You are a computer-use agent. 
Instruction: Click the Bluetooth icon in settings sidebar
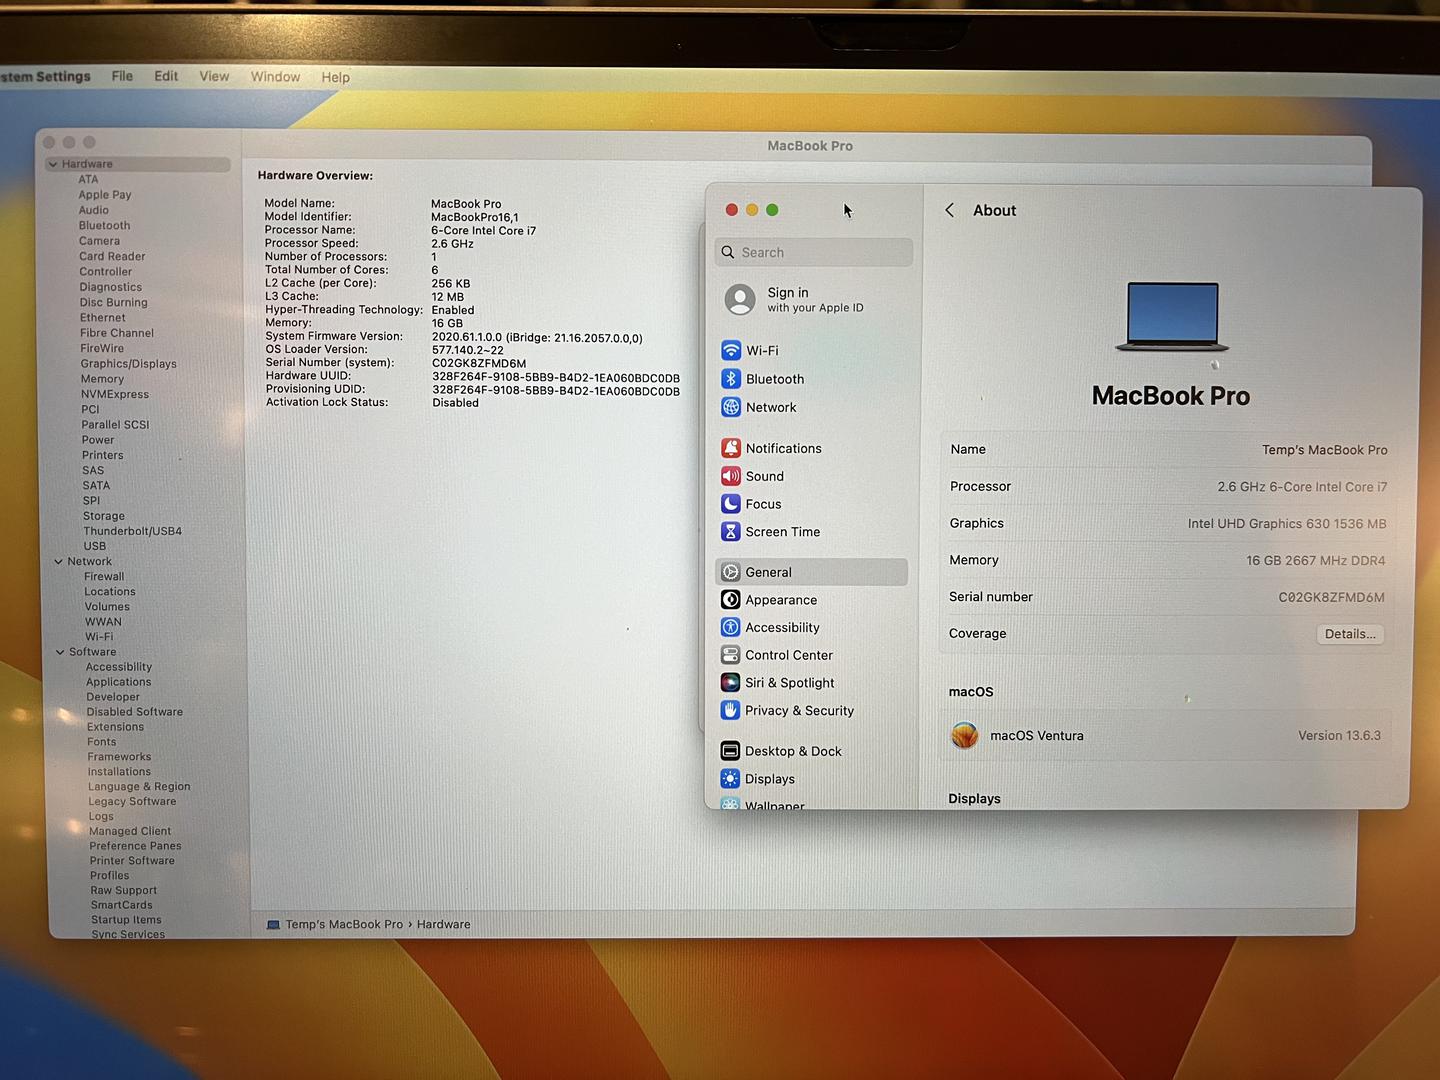731,379
